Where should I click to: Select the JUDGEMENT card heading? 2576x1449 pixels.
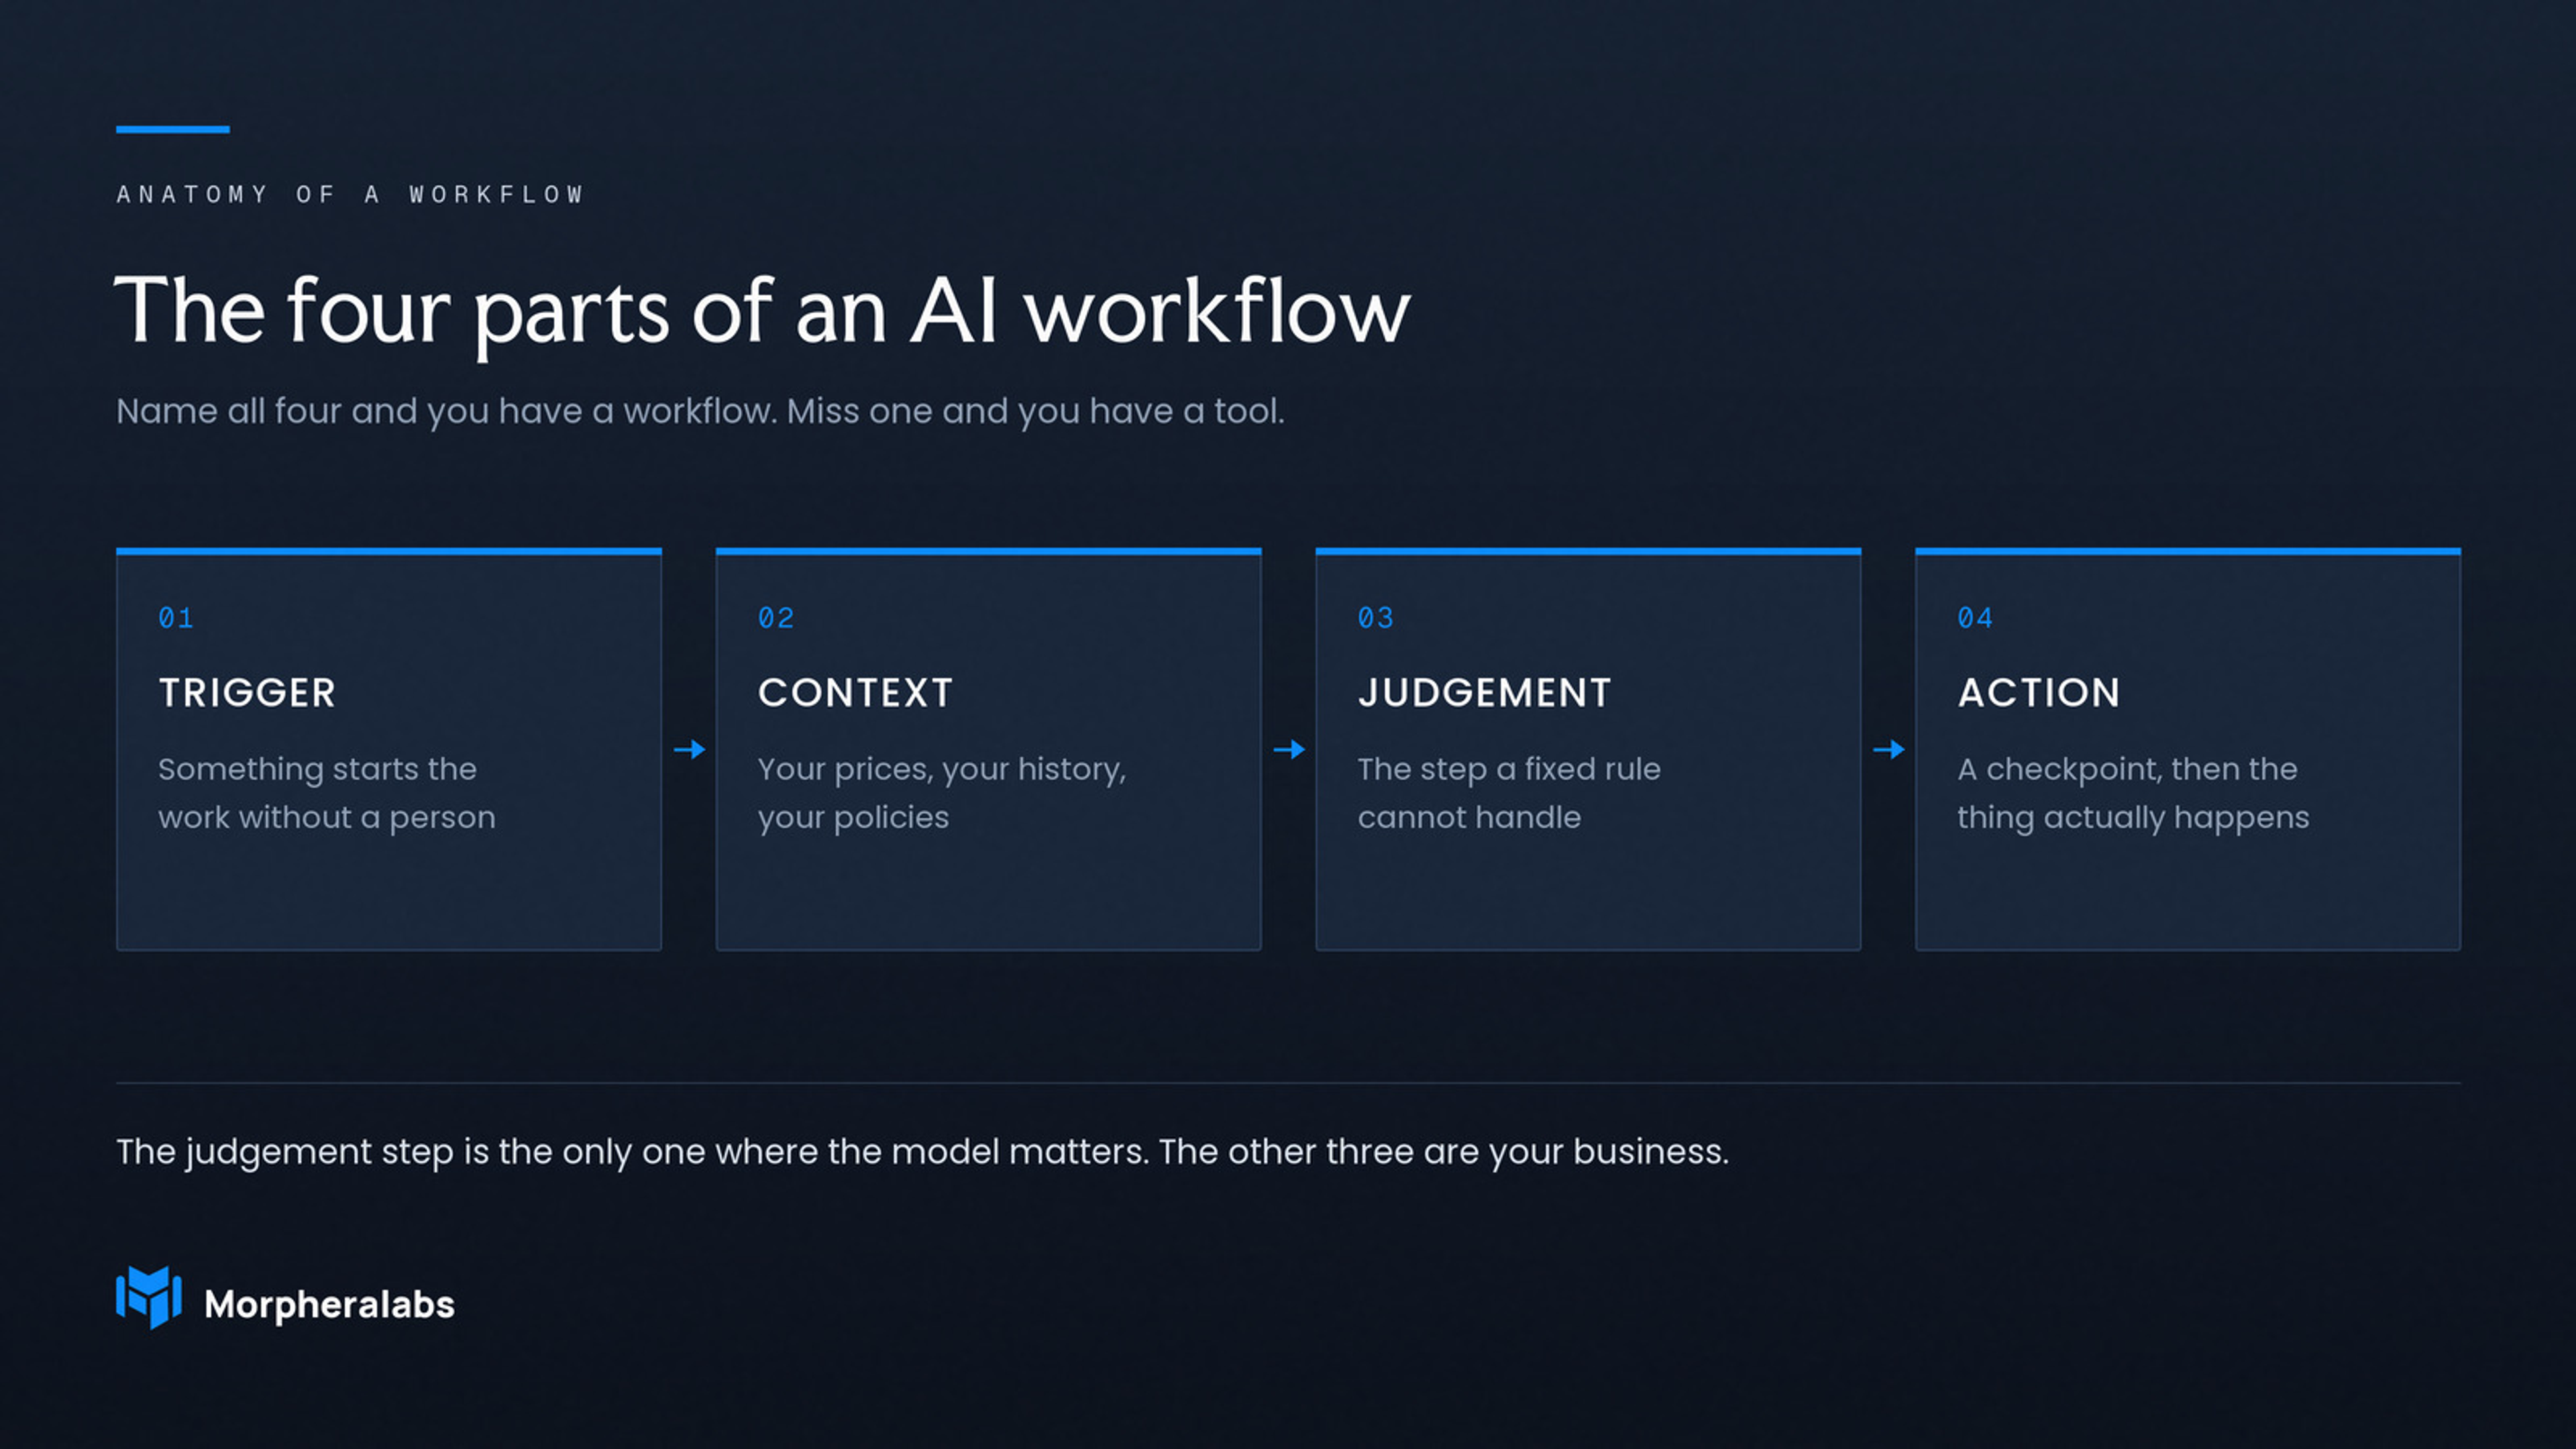(1484, 692)
